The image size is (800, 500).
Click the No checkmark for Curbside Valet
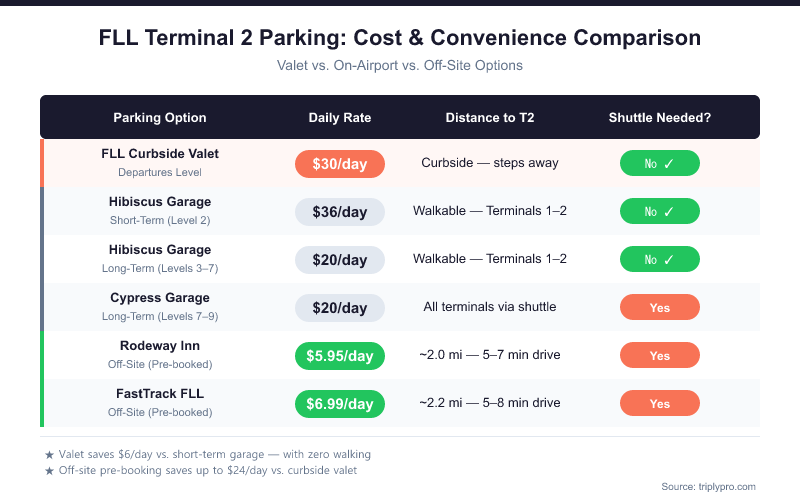659,163
